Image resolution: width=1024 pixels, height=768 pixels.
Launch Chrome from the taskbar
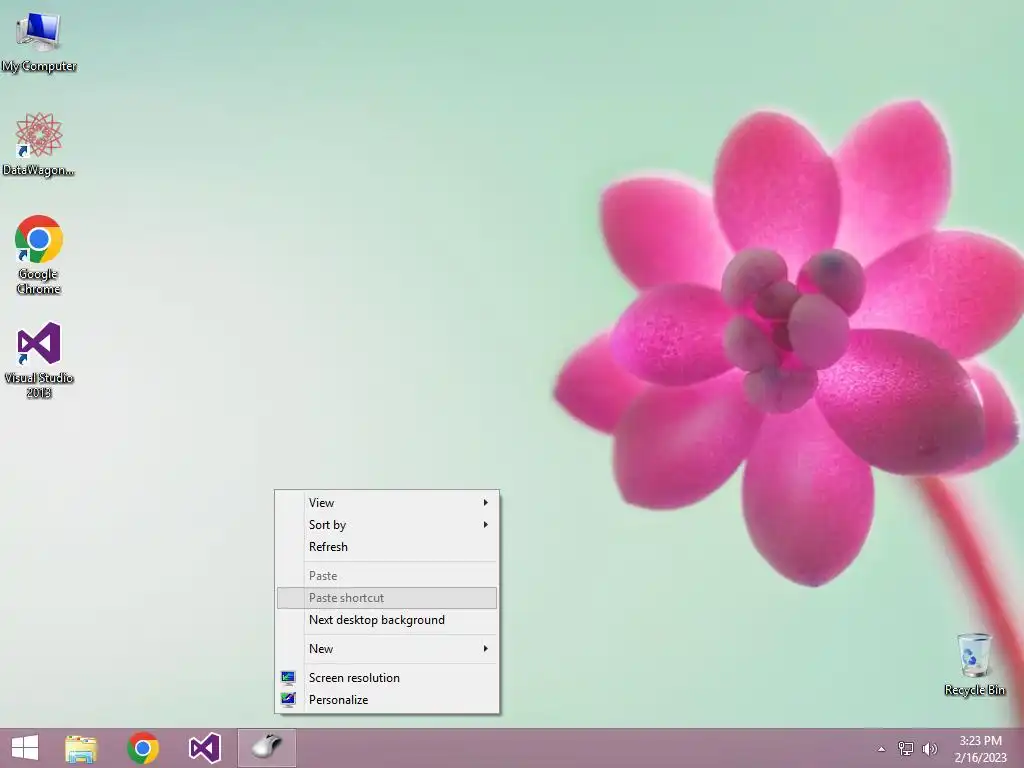pyautogui.click(x=143, y=748)
